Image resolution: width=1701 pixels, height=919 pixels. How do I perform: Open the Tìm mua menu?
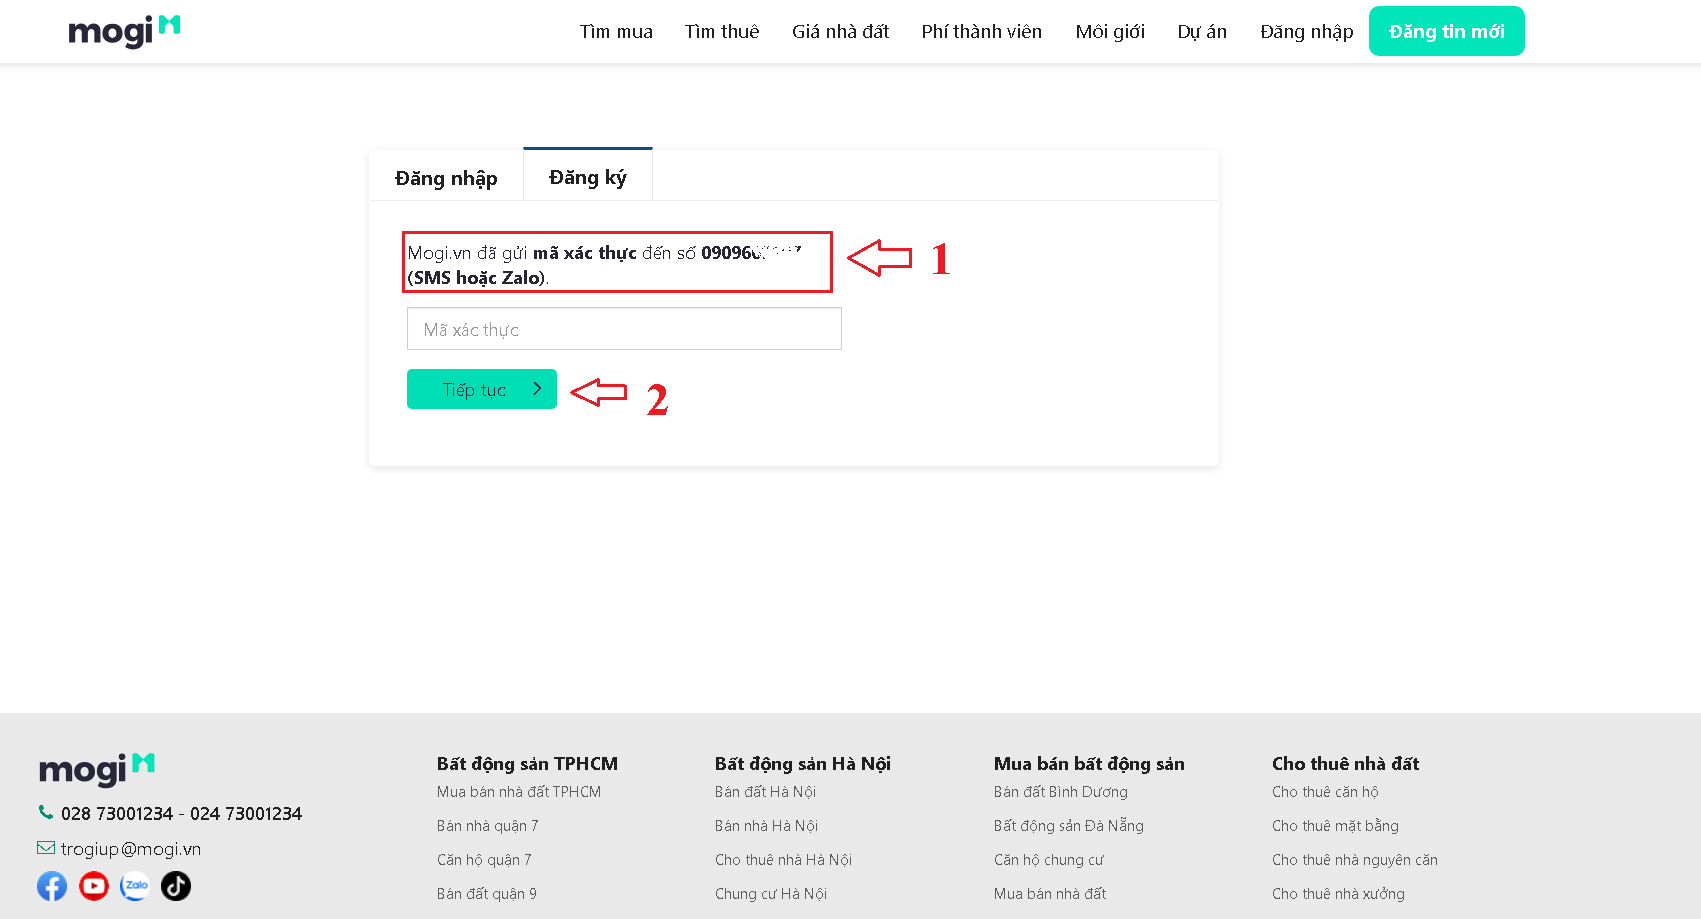point(616,32)
